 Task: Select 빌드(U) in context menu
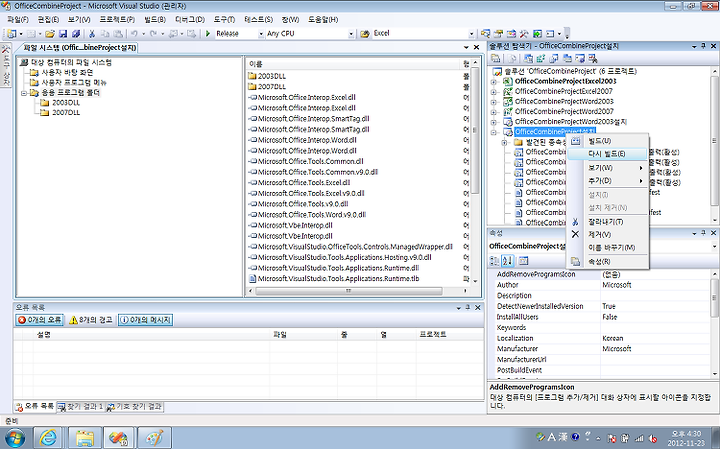[x=607, y=141]
